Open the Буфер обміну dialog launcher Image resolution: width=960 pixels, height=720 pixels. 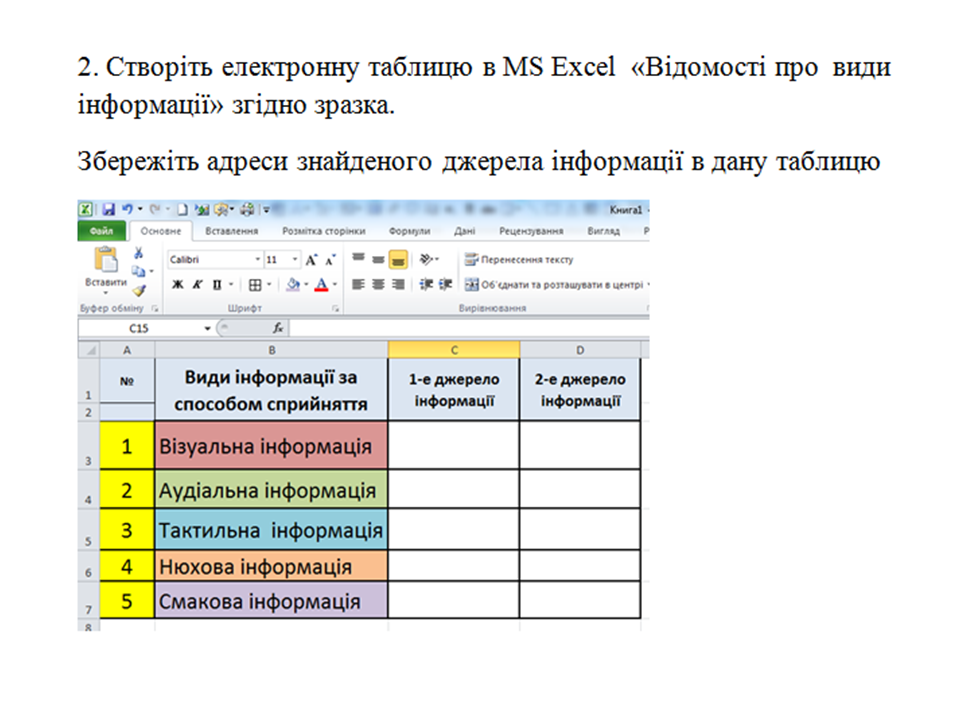tap(155, 309)
